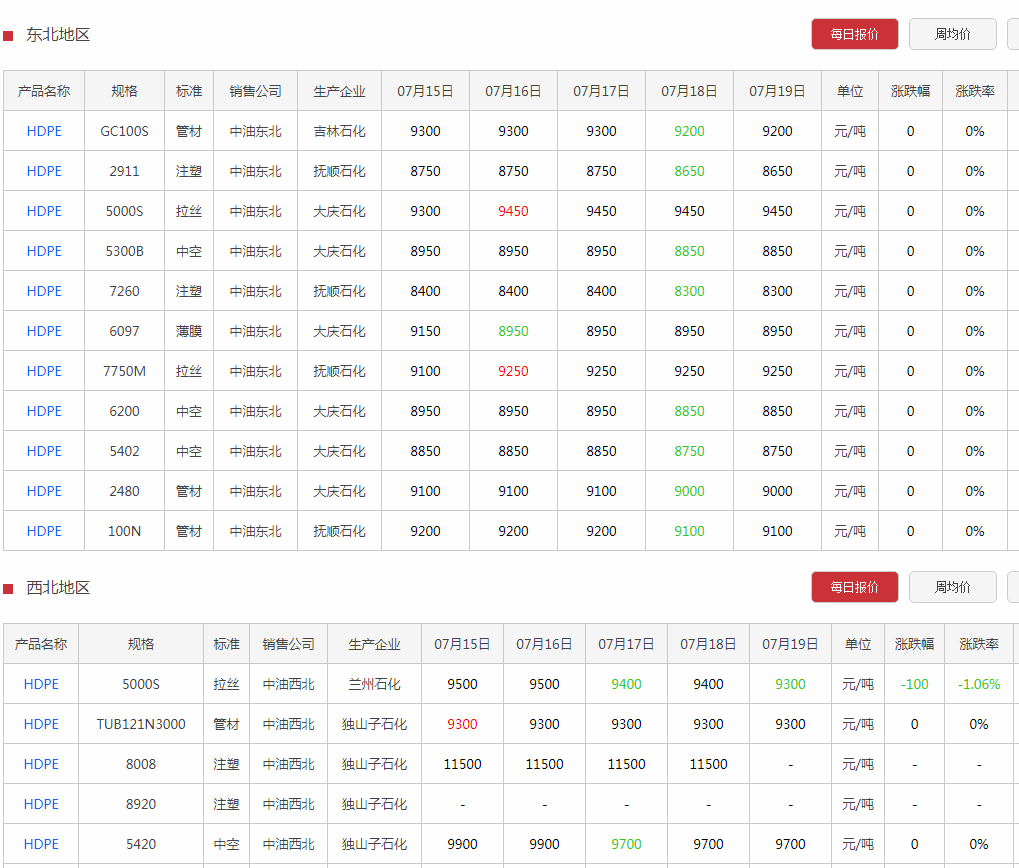Switch to 周均价 tab in 东北地区 section
Viewport: 1019px width, 868px height.
pos(953,34)
